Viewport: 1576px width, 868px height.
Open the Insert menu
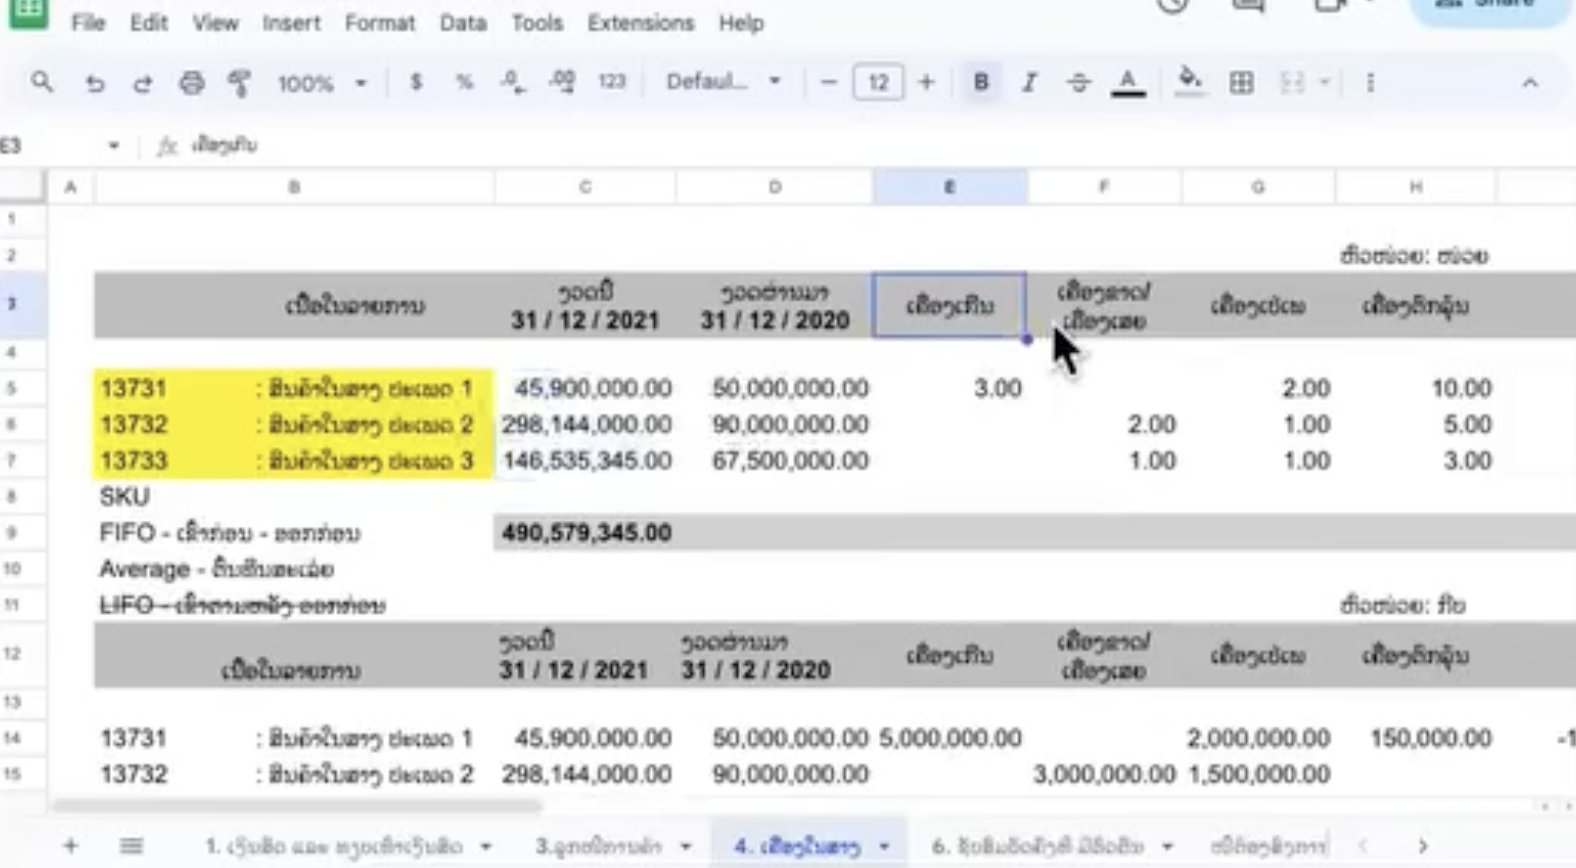coord(291,23)
